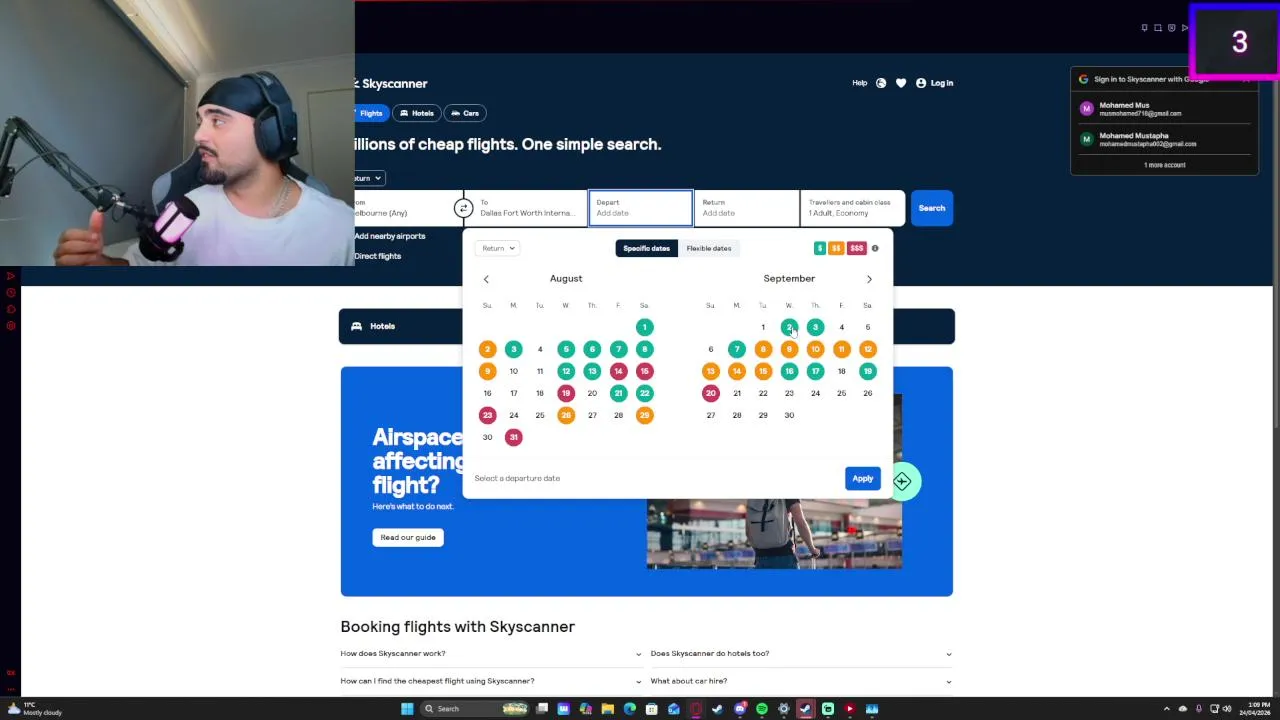This screenshot has width=1280, height=720.
Task: Open the Return date field
Action: point(746,208)
